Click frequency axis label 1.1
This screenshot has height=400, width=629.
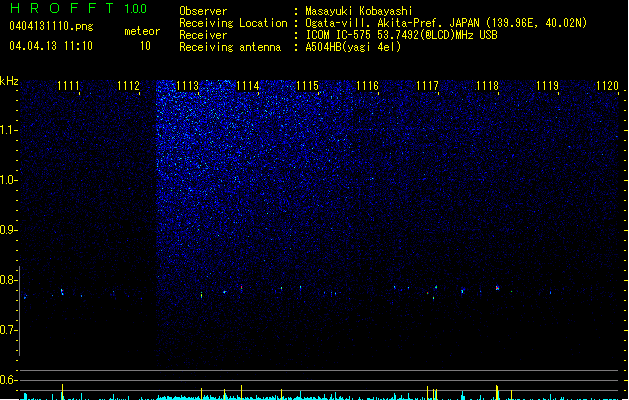pos(7,130)
